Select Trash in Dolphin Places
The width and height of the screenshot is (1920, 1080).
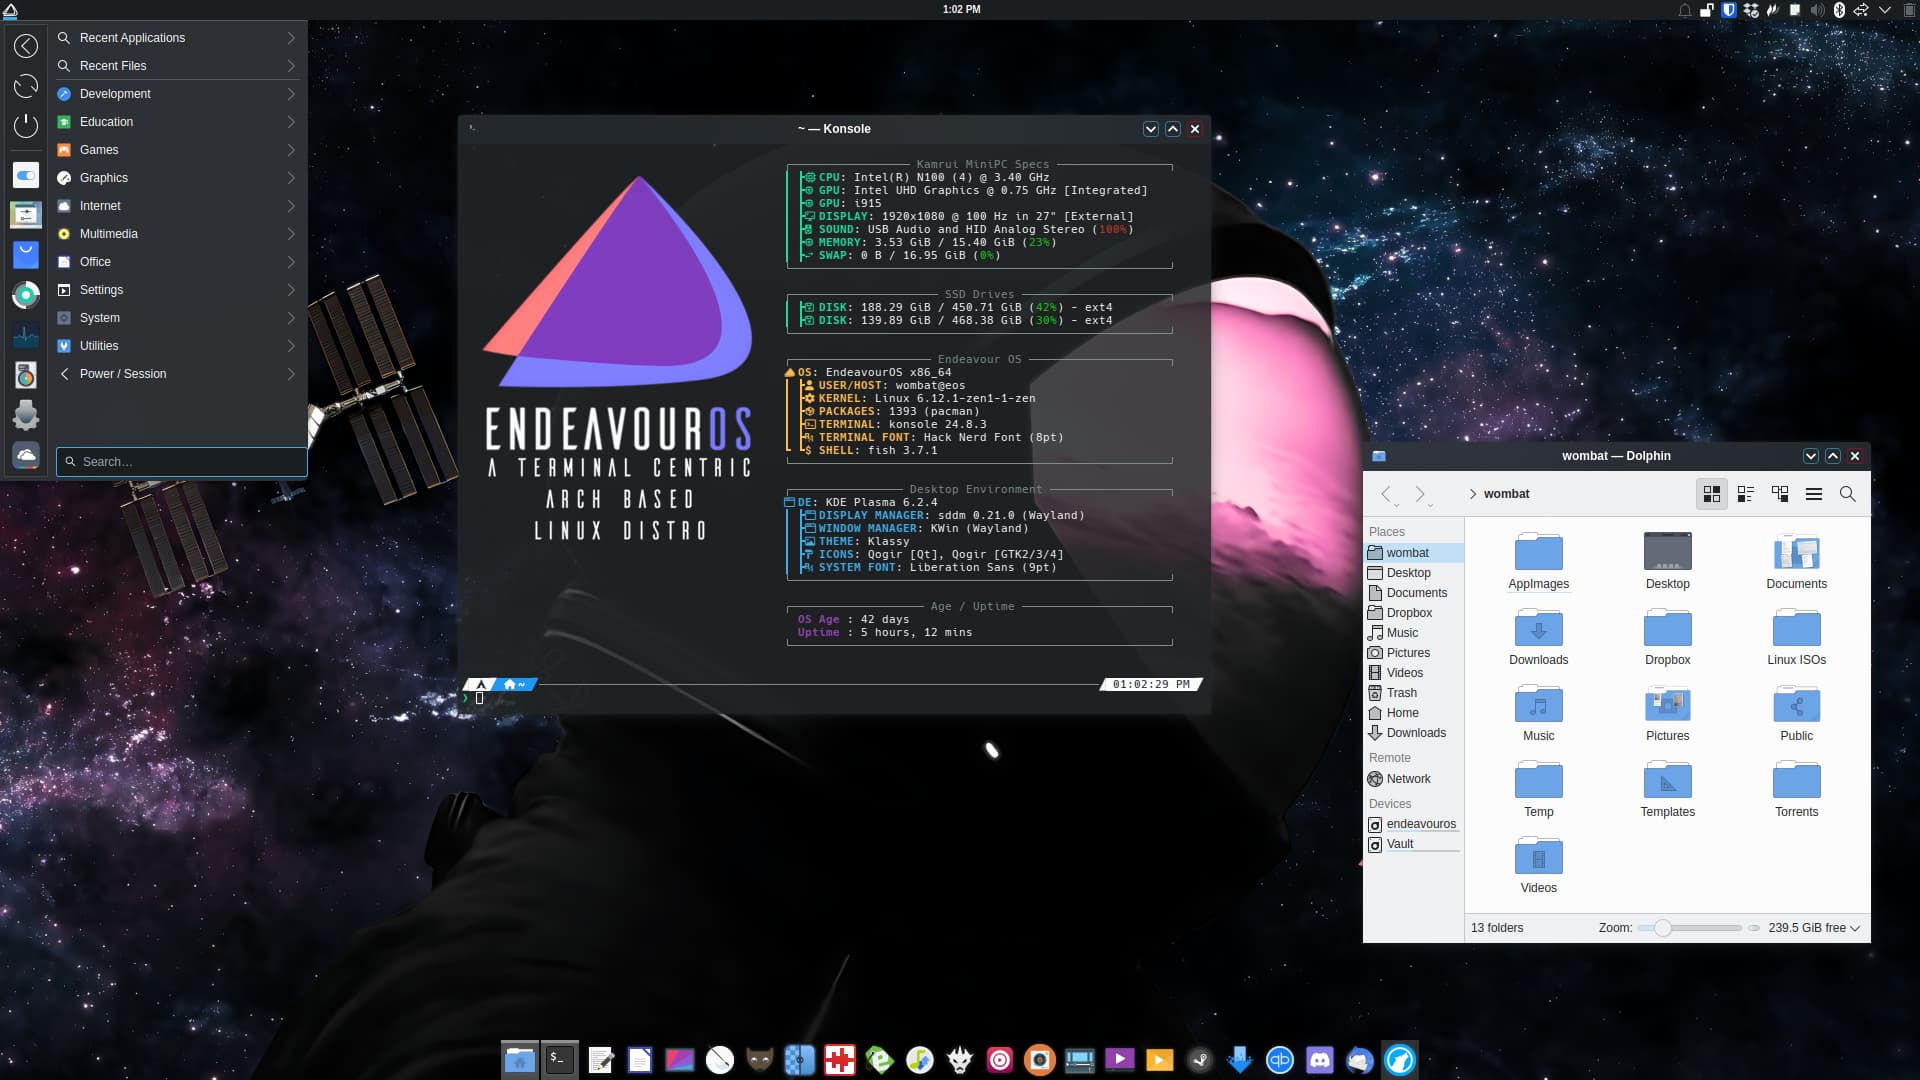click(x=1413, y=693)
